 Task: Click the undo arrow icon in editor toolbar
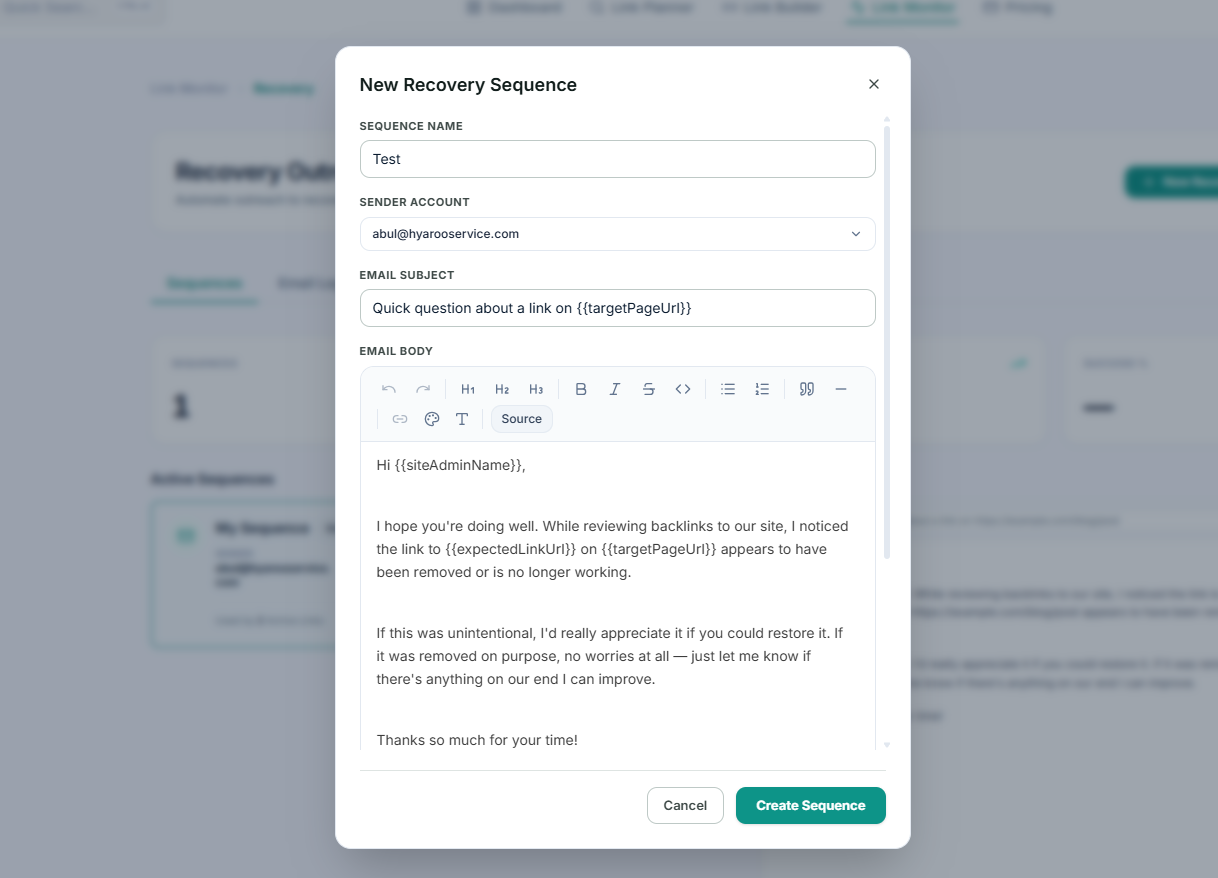pyautogui.click(x=389, y=389)
